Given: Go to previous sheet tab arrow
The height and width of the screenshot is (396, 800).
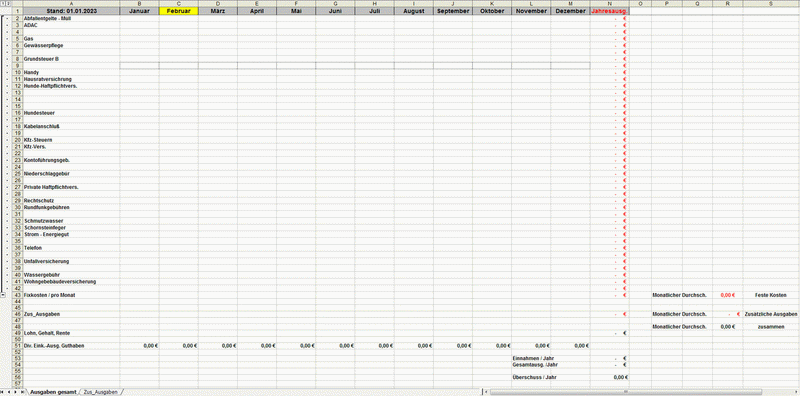Looking at the screenshot, I should tap(9, 392).
